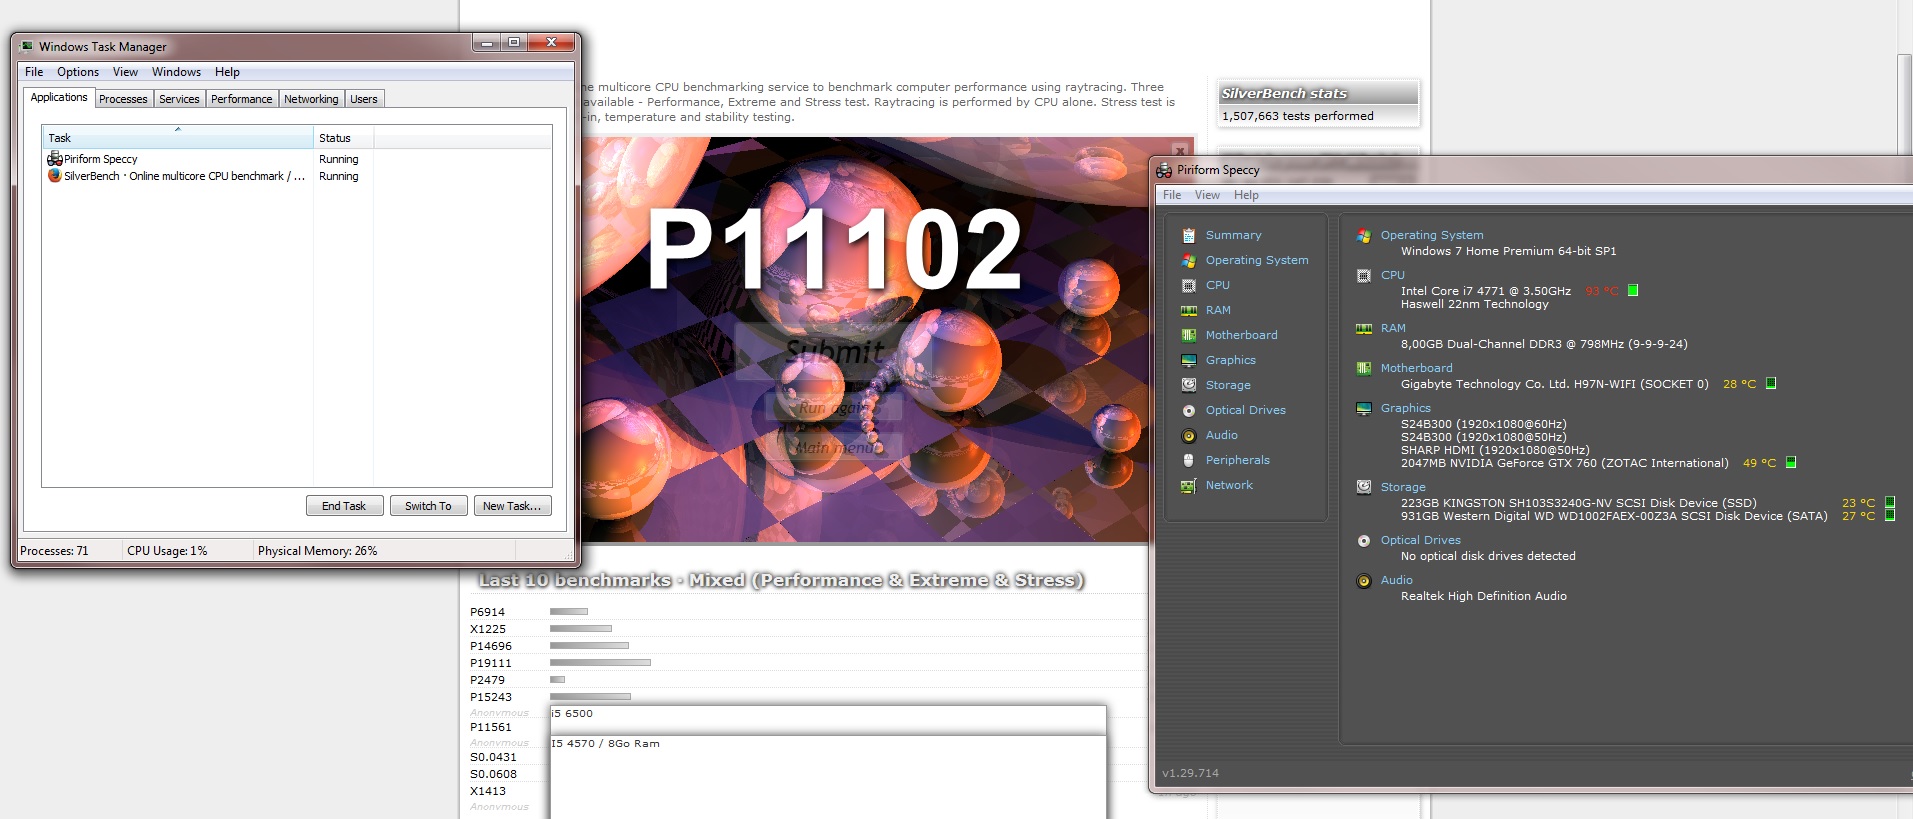Switch to the Networking tab

(x=311, y=99)
